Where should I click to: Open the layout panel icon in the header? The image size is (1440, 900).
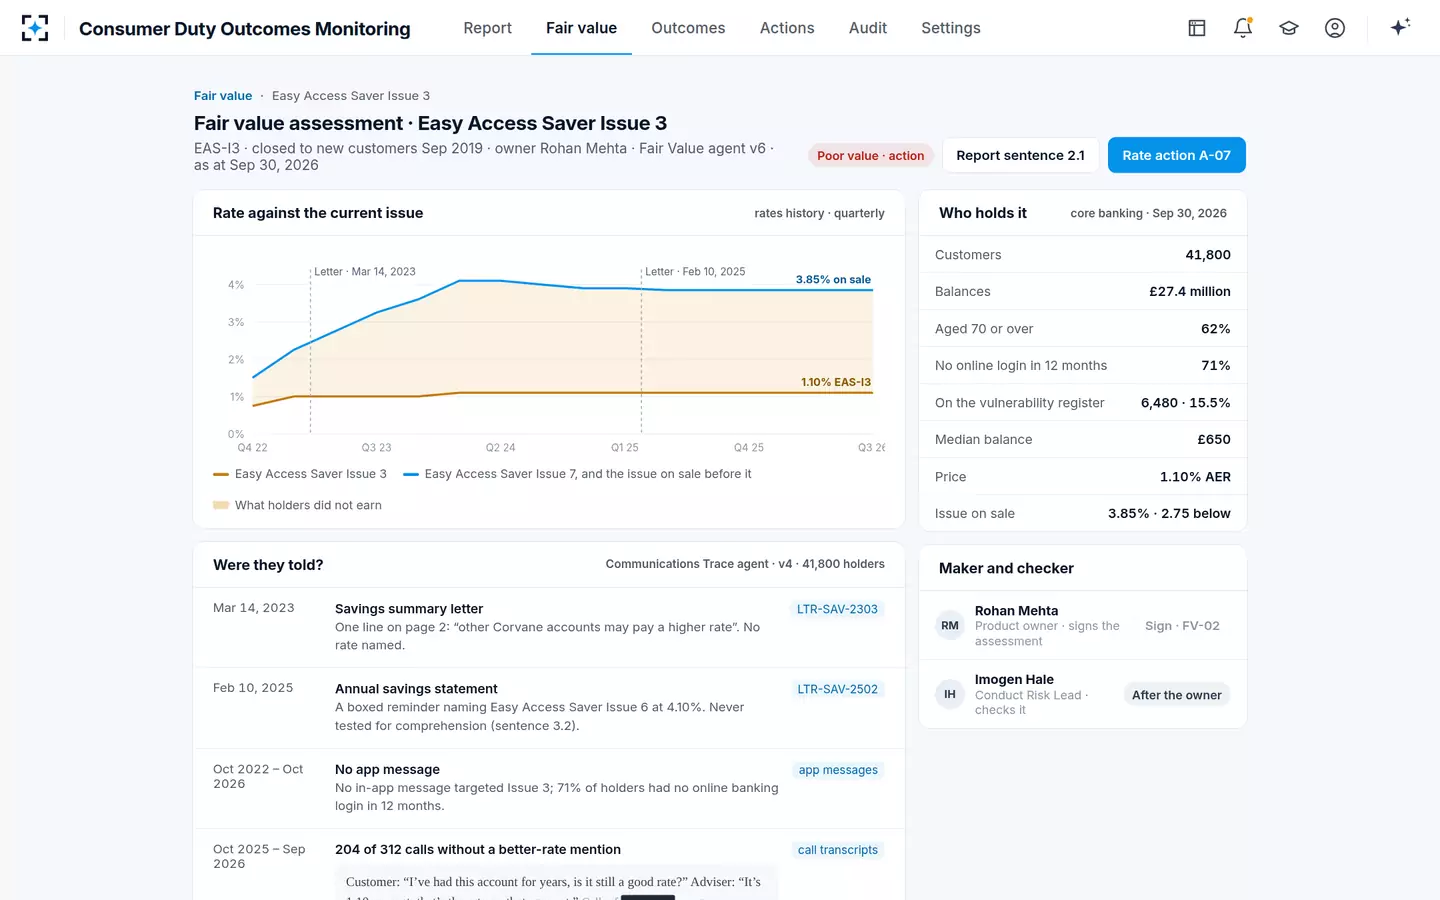[x=1197, y=28]
